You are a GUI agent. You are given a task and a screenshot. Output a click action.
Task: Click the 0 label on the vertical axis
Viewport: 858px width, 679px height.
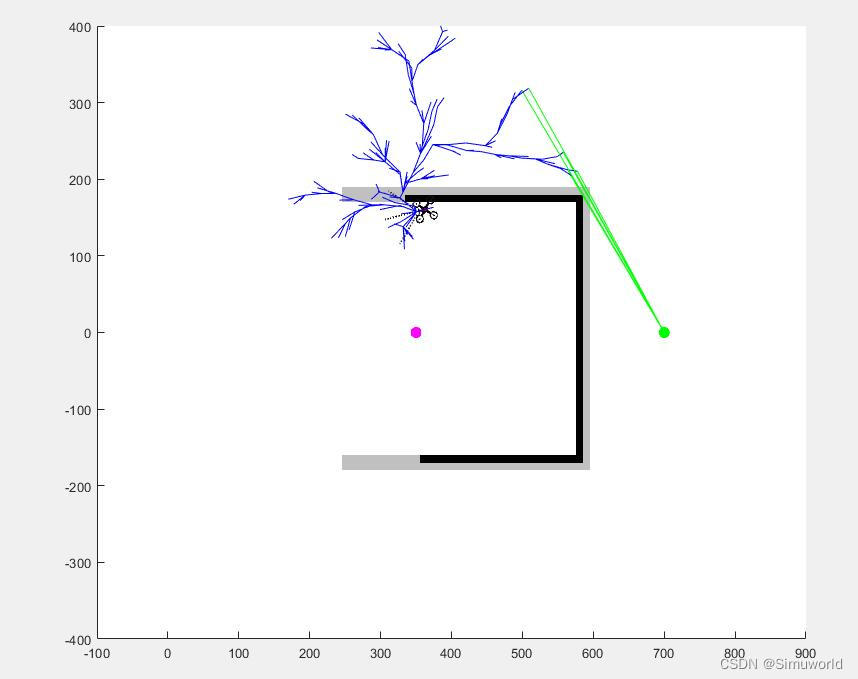coord(88,333)
